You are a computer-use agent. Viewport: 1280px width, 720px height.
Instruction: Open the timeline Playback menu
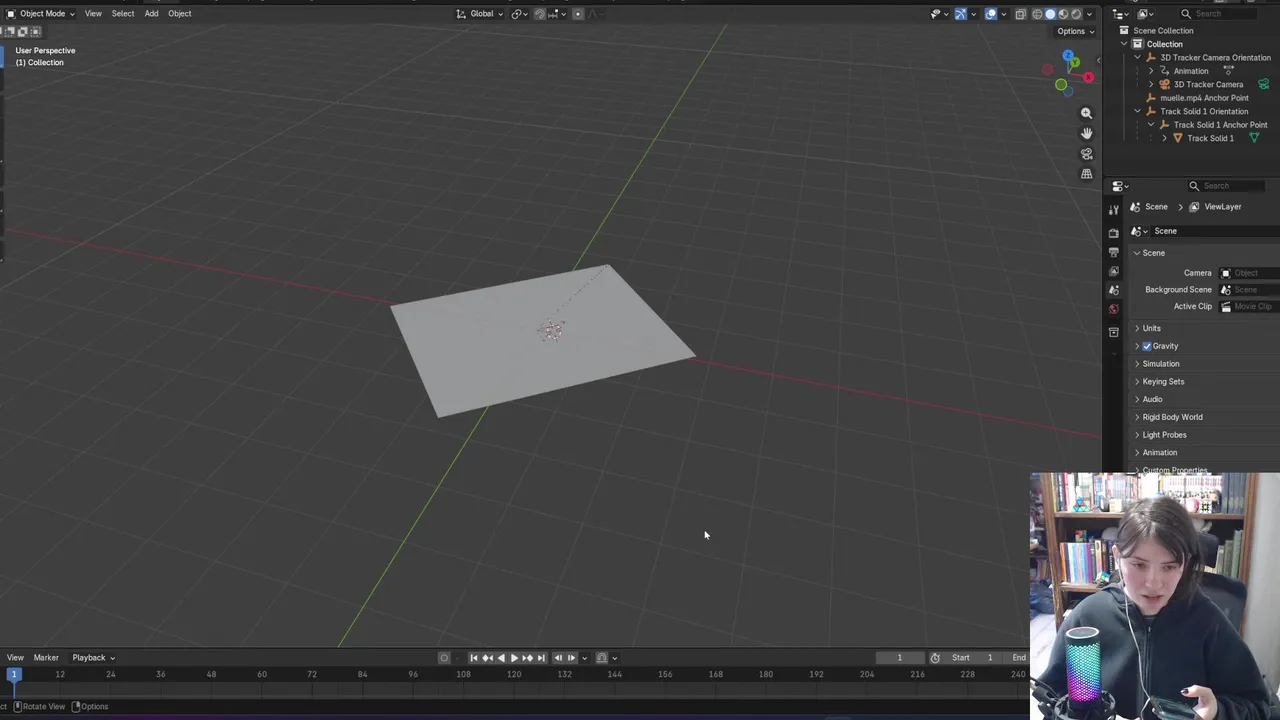93,658
